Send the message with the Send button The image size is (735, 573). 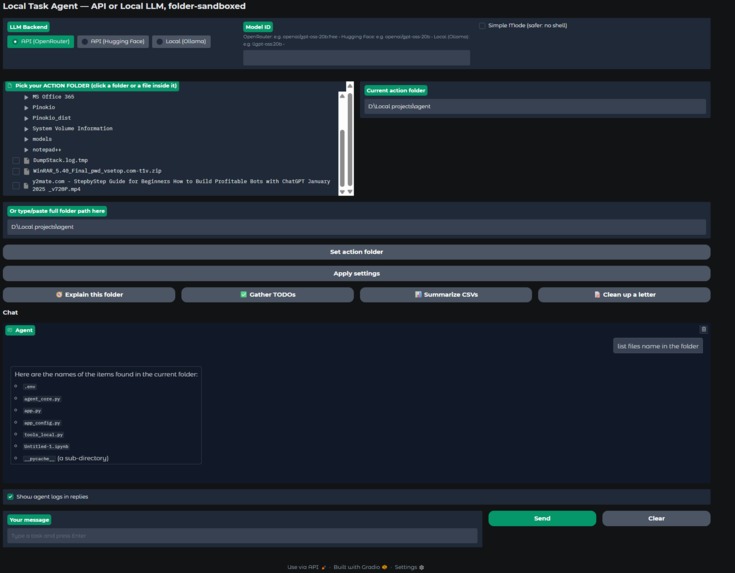coord(542,518)
